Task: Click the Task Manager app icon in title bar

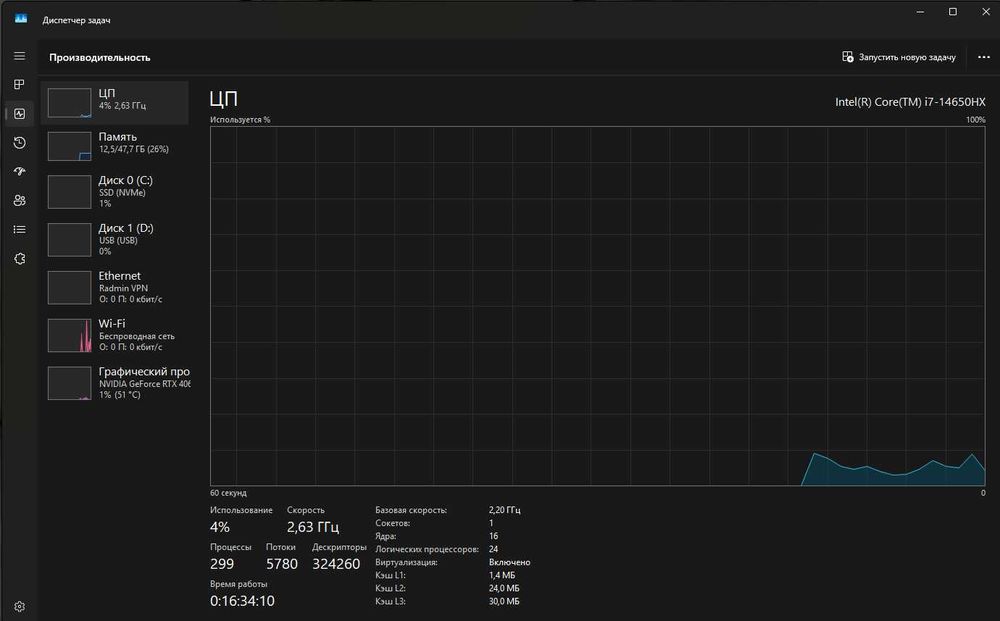Action: [21, 19]
